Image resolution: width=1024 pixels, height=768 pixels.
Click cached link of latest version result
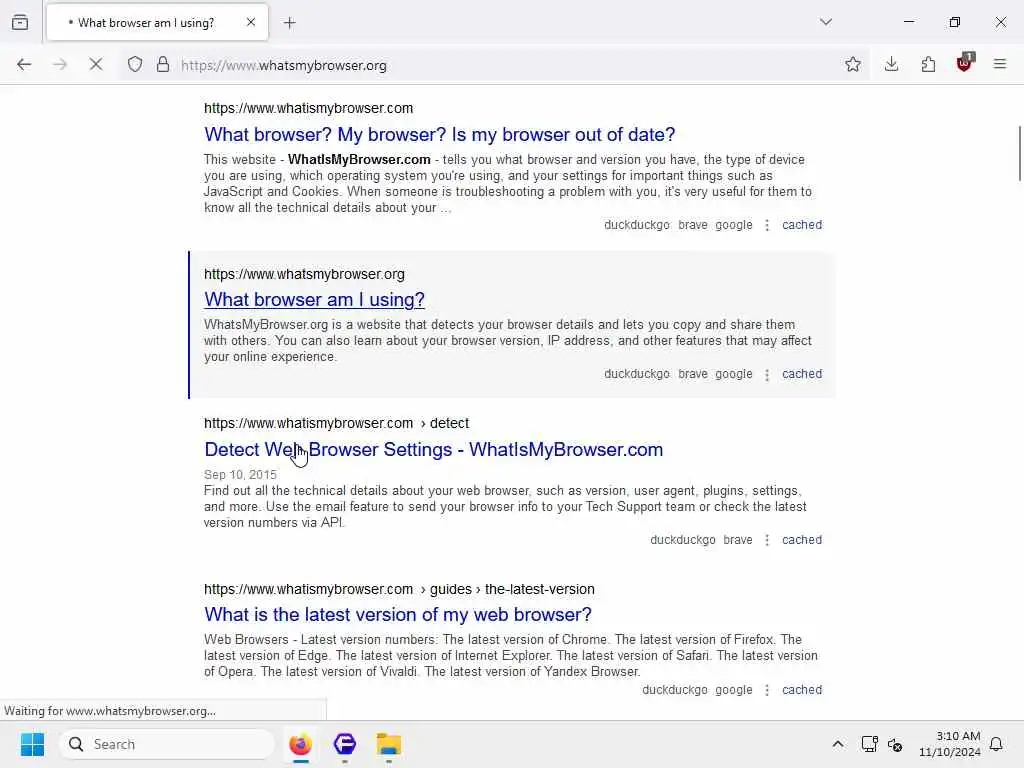[802, 690]
